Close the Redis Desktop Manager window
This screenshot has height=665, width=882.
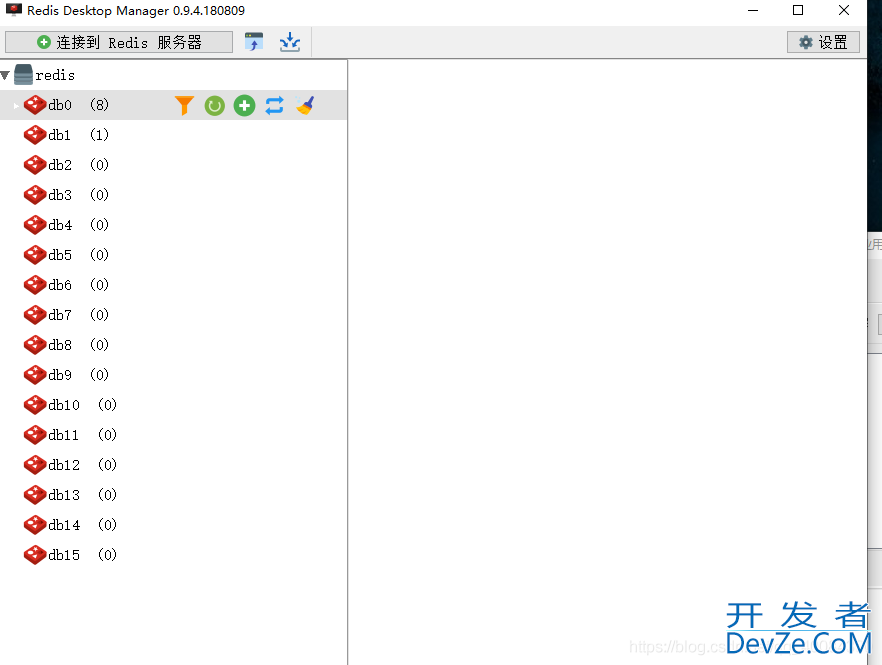click(x=844, y=10)
